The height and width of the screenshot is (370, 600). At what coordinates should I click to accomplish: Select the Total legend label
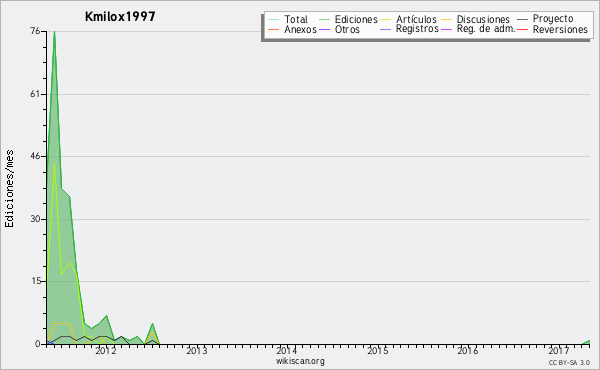click(x=296, y=19)
